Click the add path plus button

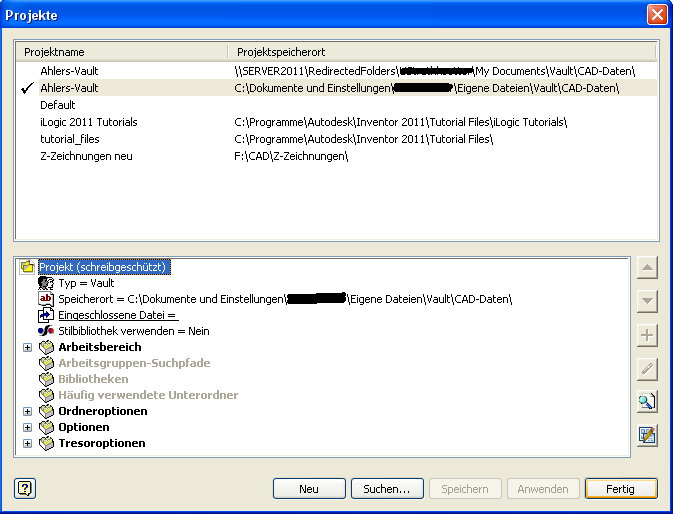[647, 335]
